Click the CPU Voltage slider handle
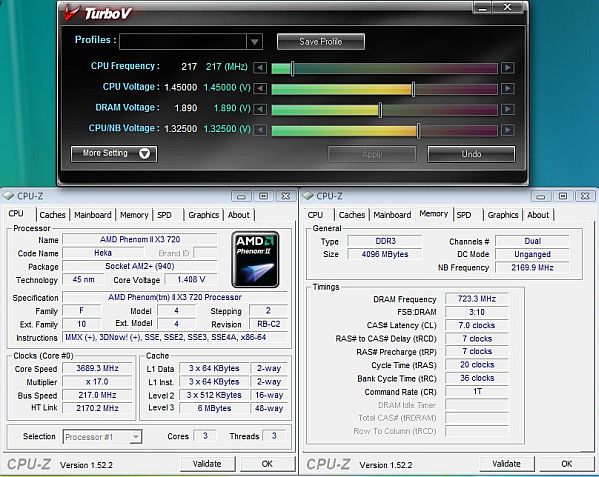 coord(413,89)
